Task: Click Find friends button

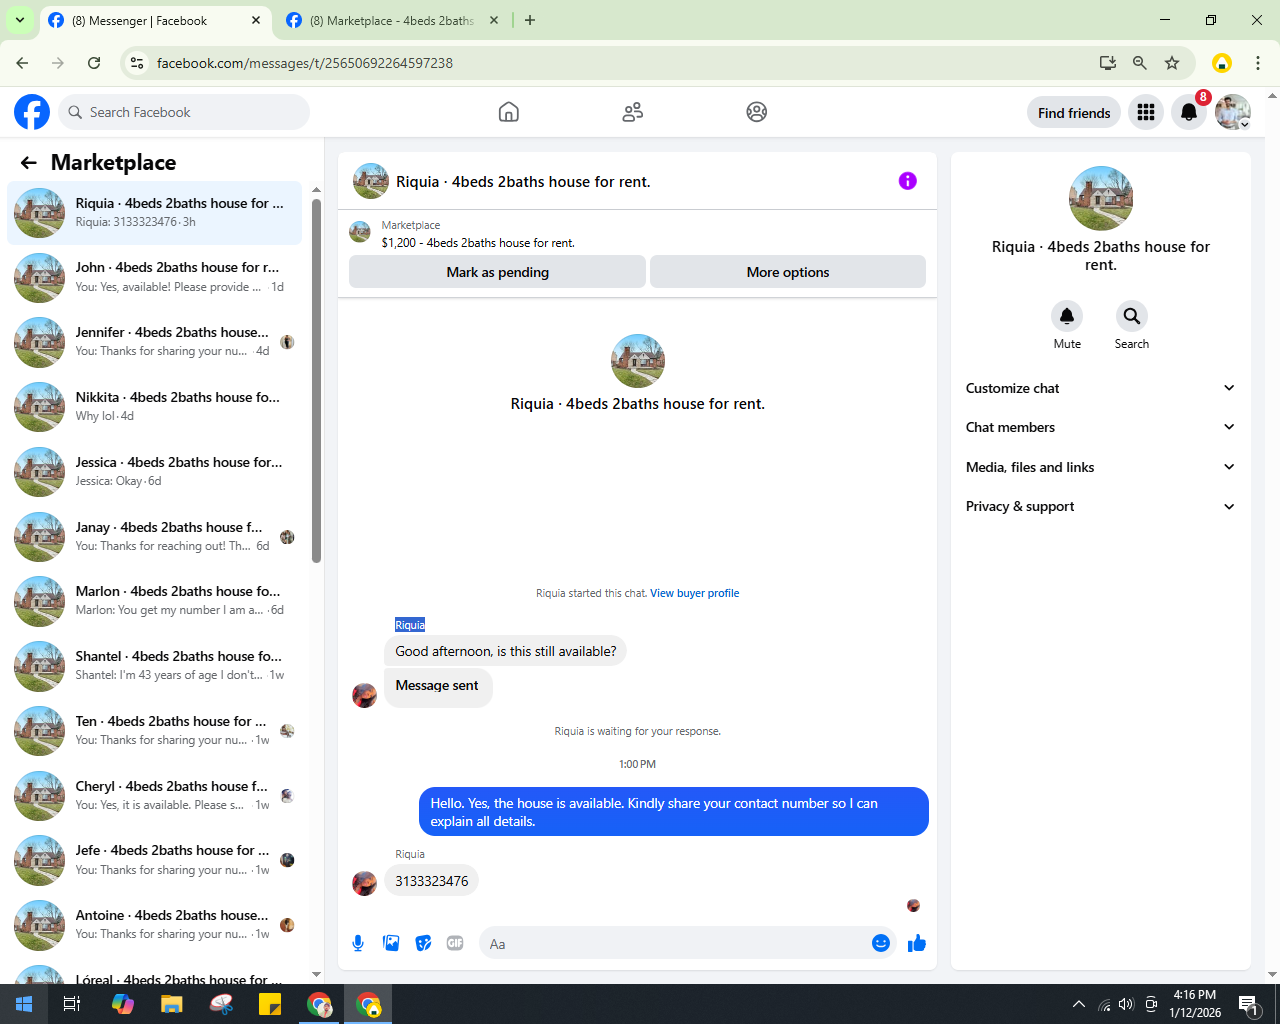Action: tap(1074, 113)
